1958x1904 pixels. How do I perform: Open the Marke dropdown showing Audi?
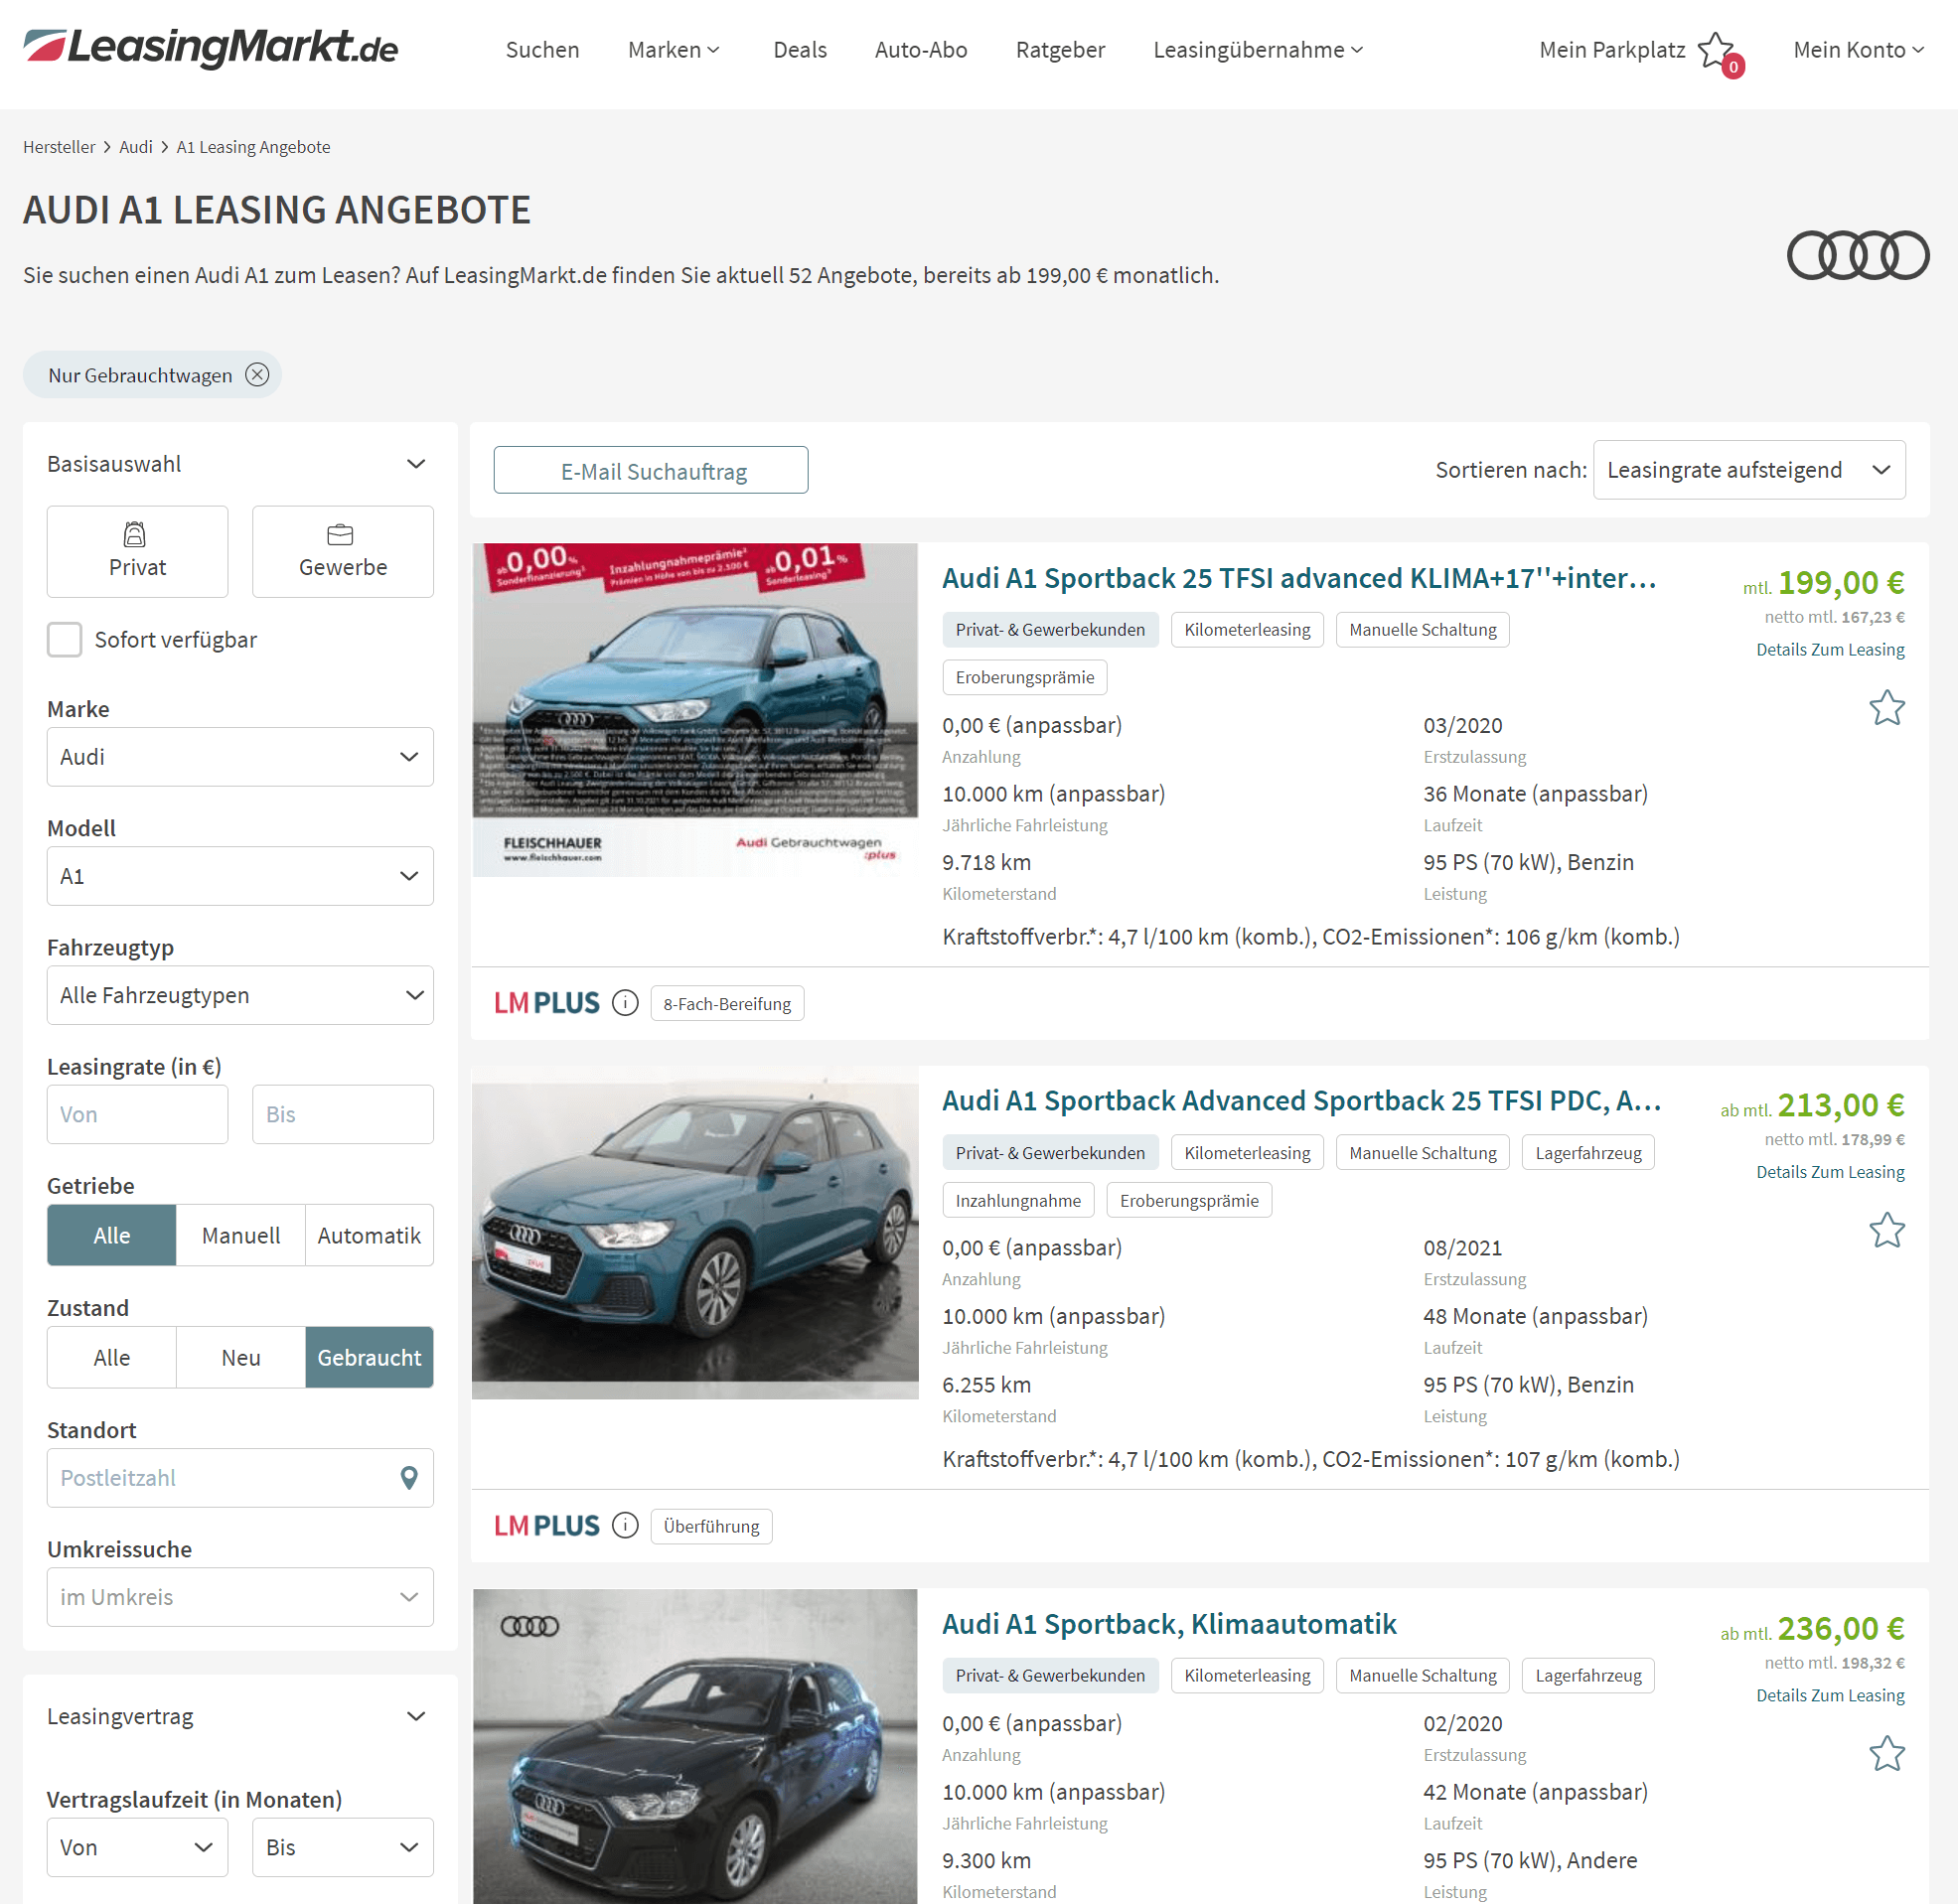pyautogui.click(x=240, y=757)
